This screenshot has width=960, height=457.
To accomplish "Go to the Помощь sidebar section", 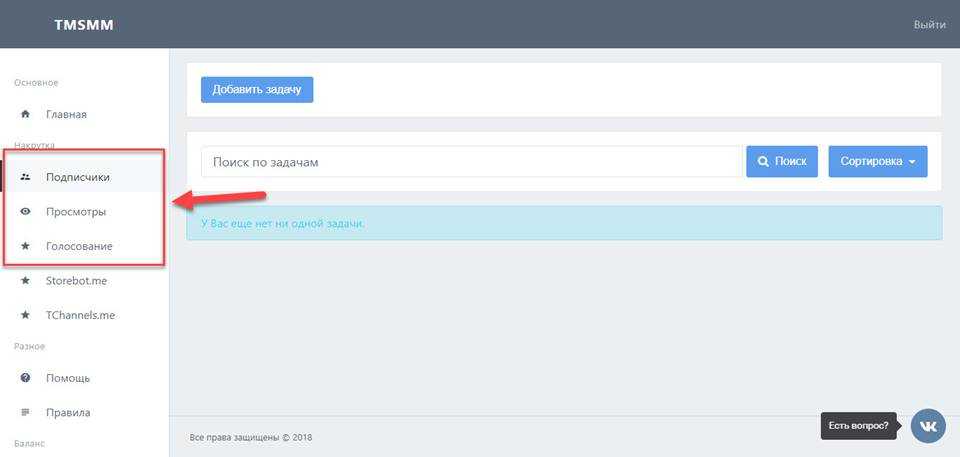I will pos(68,378).
